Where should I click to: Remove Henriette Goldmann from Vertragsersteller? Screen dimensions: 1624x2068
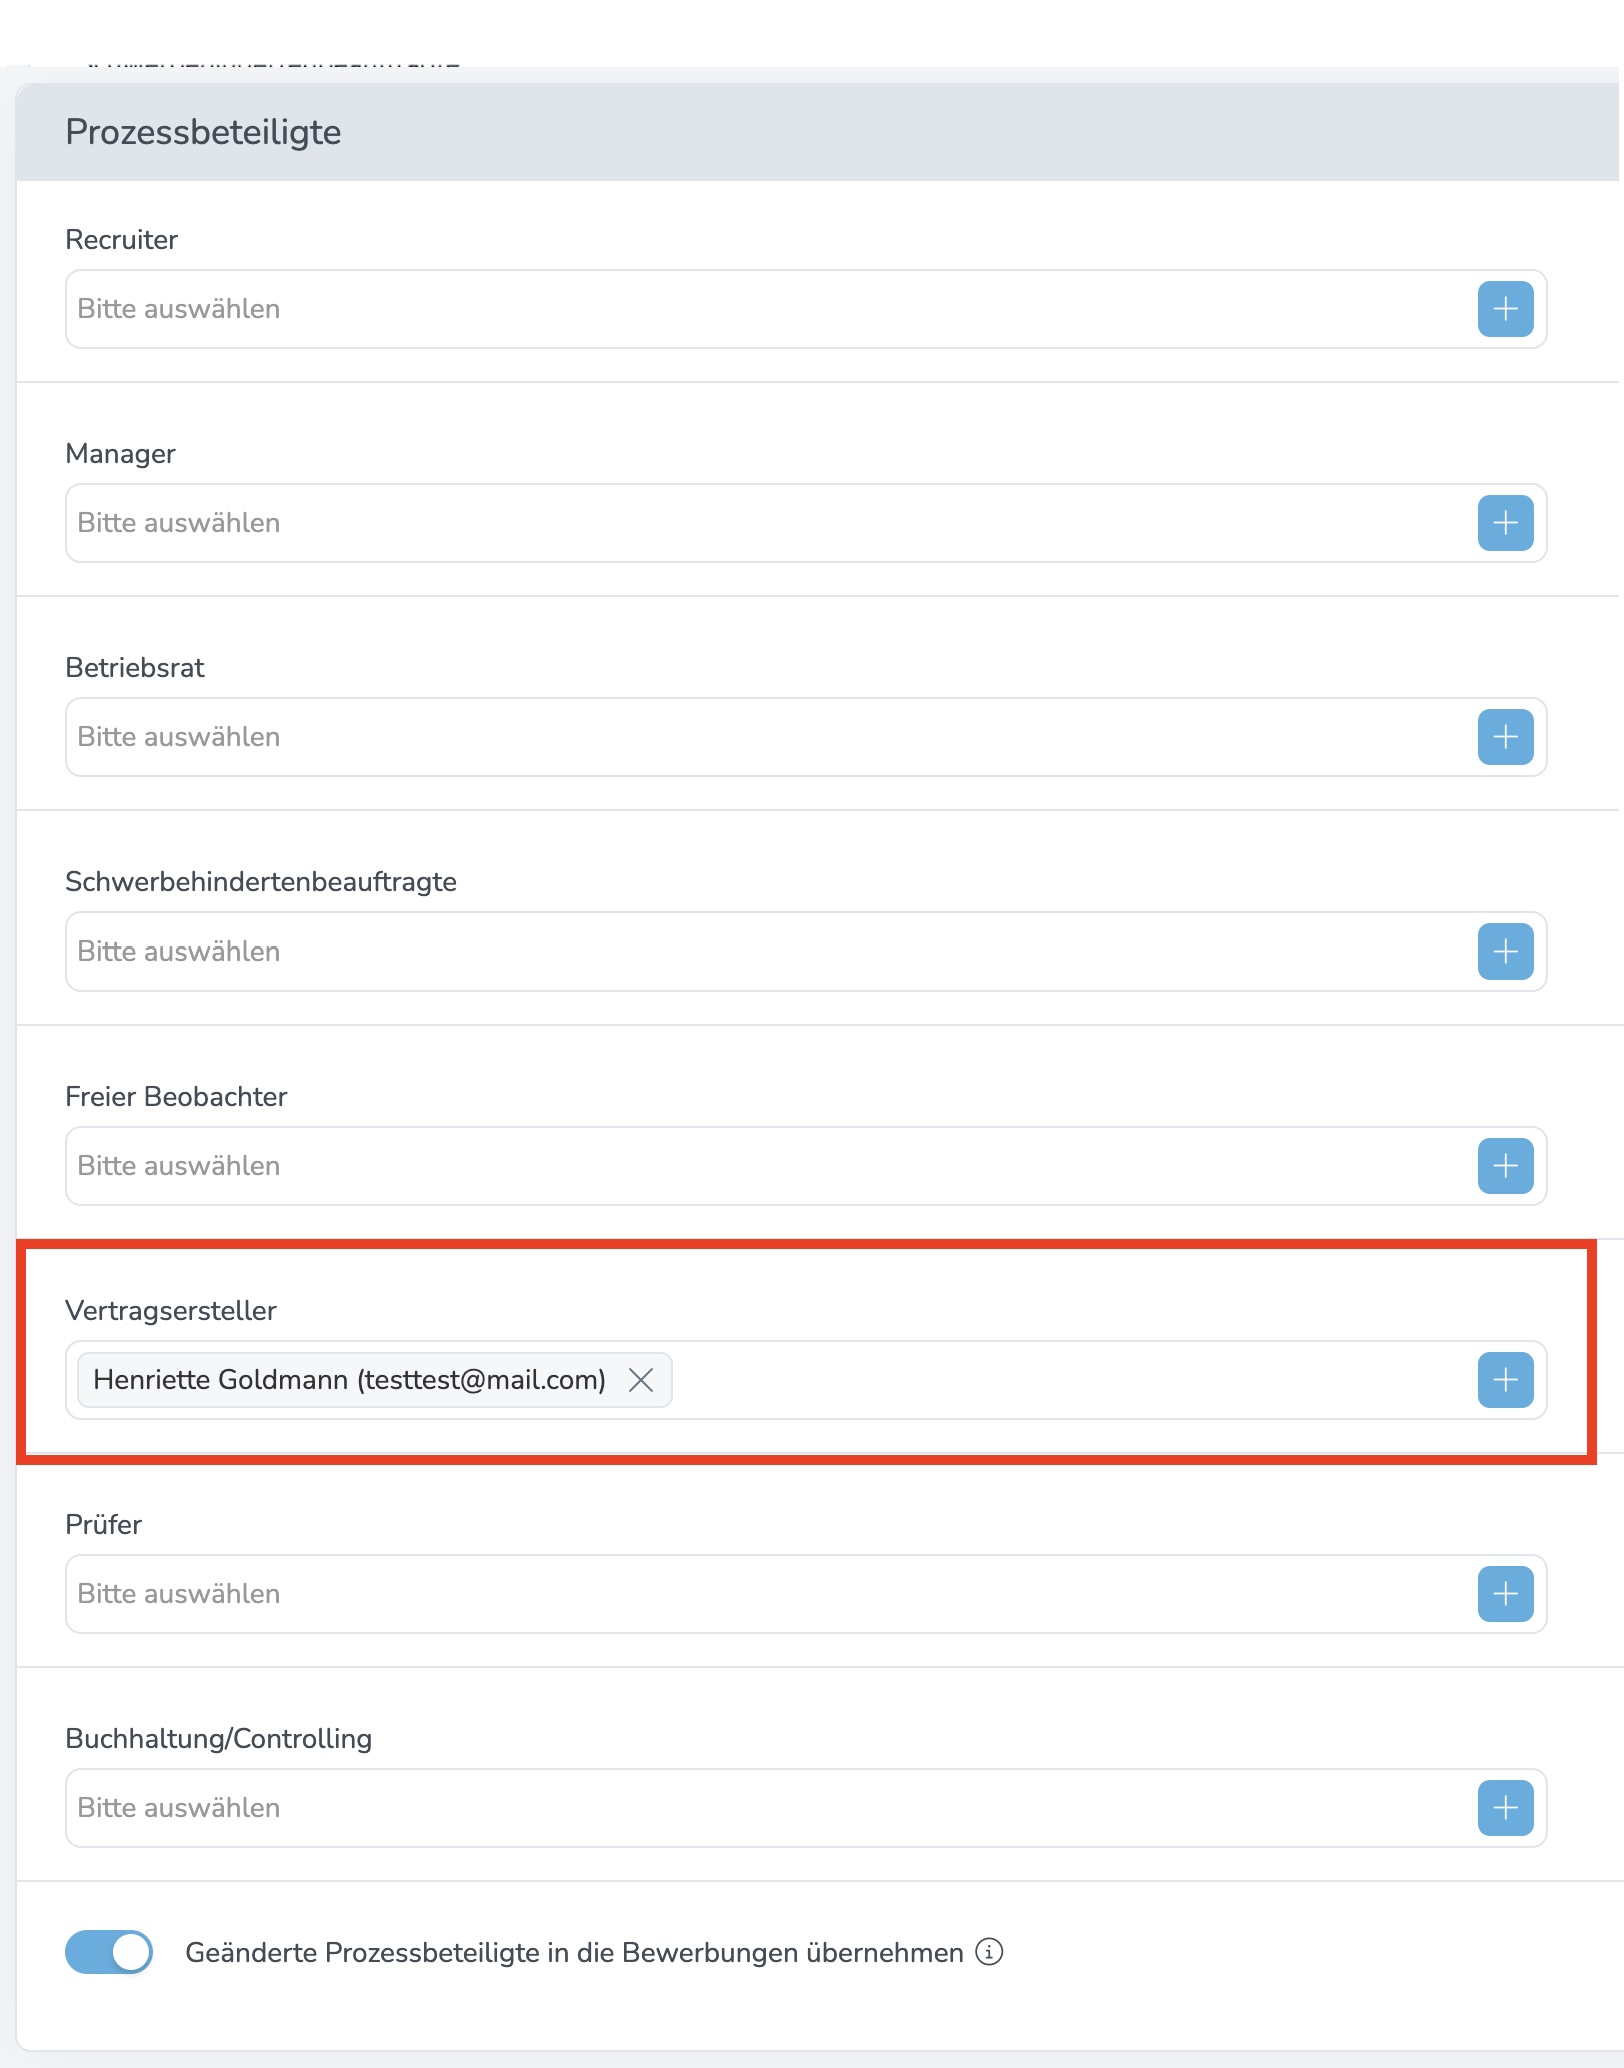(641, 1380)
